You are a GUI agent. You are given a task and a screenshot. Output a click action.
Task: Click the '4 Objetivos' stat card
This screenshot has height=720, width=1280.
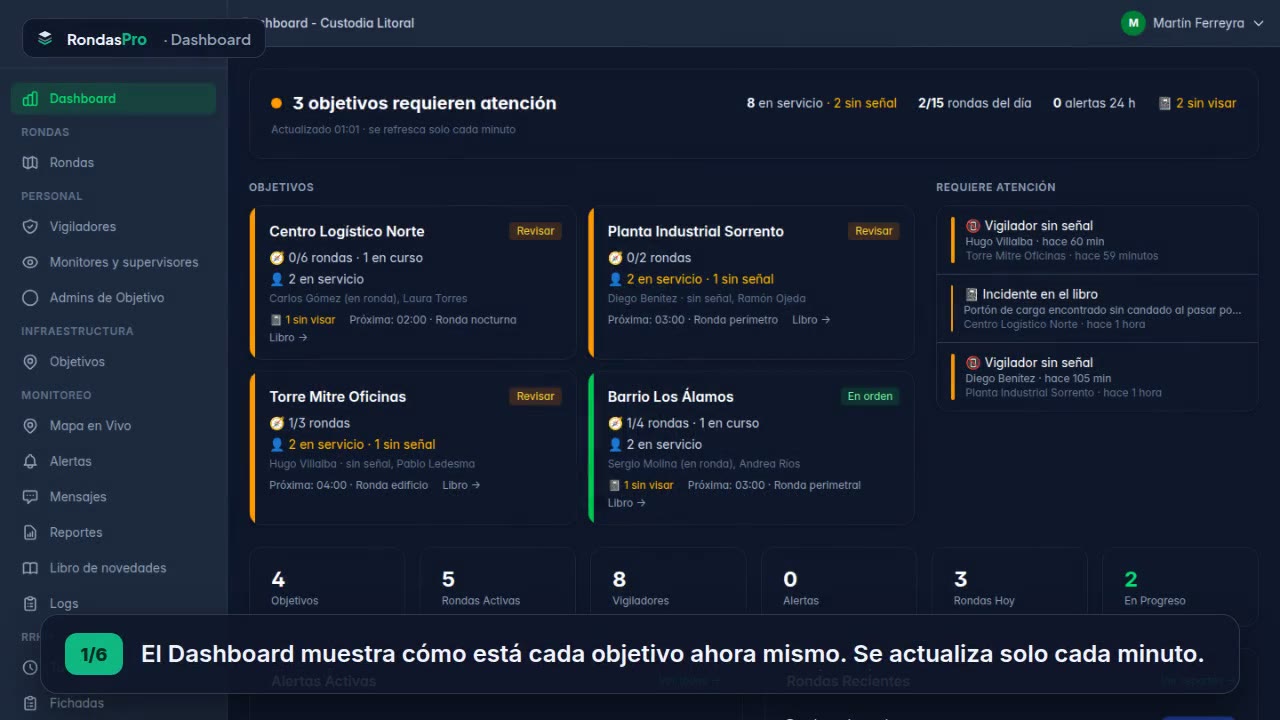click(x=327, y=587)
